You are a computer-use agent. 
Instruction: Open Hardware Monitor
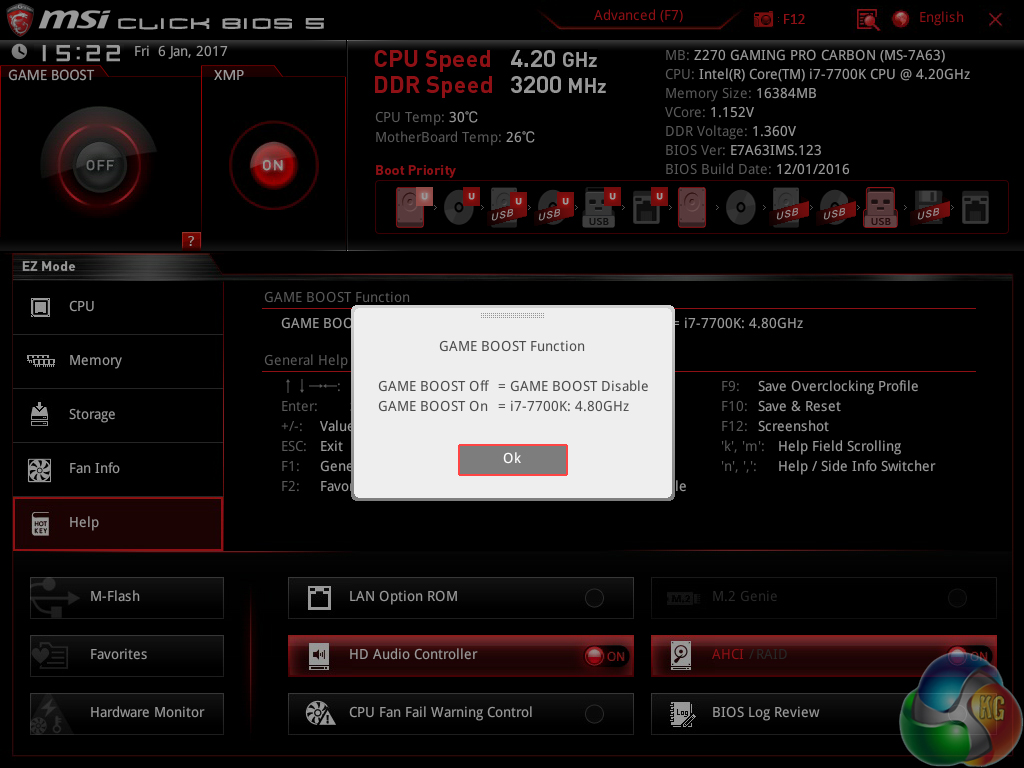pyautogui.click(x=127, y=713)
